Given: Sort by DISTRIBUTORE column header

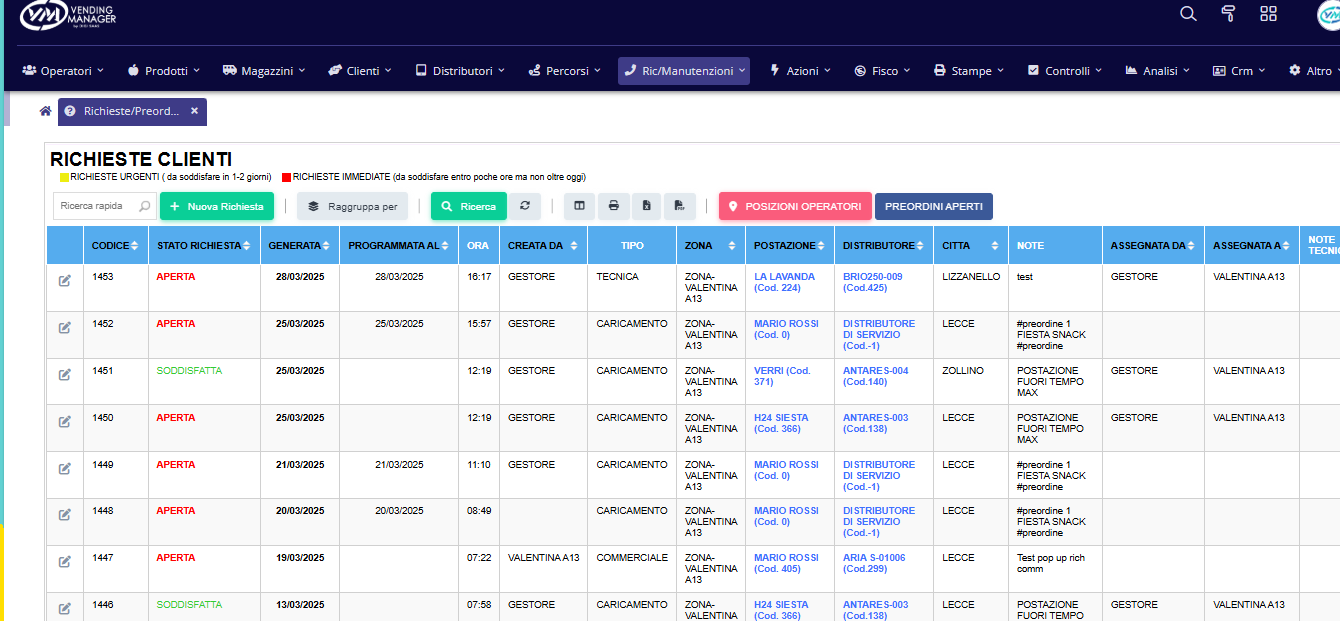Looking at the screenshot, I should (884, 245).
